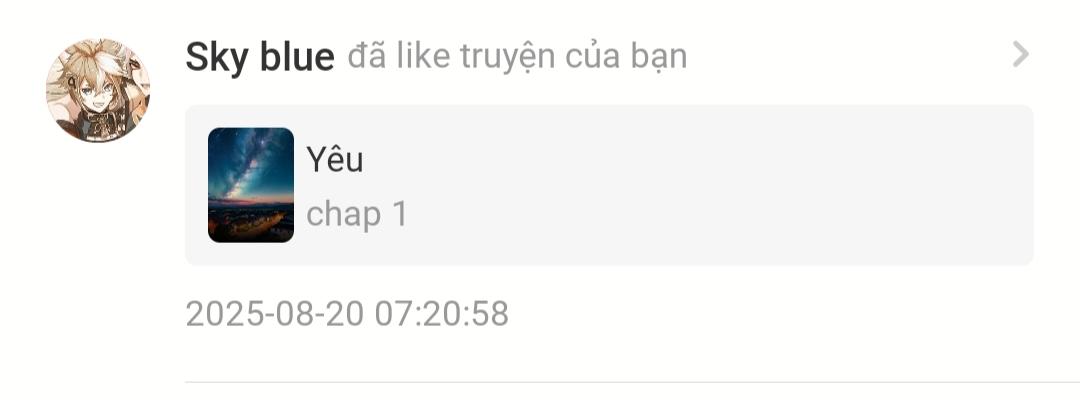Expand notification details via the gray arrow
This screenshot has height=400, width=1080.
pyautogui.click(x=1020, y=54)
